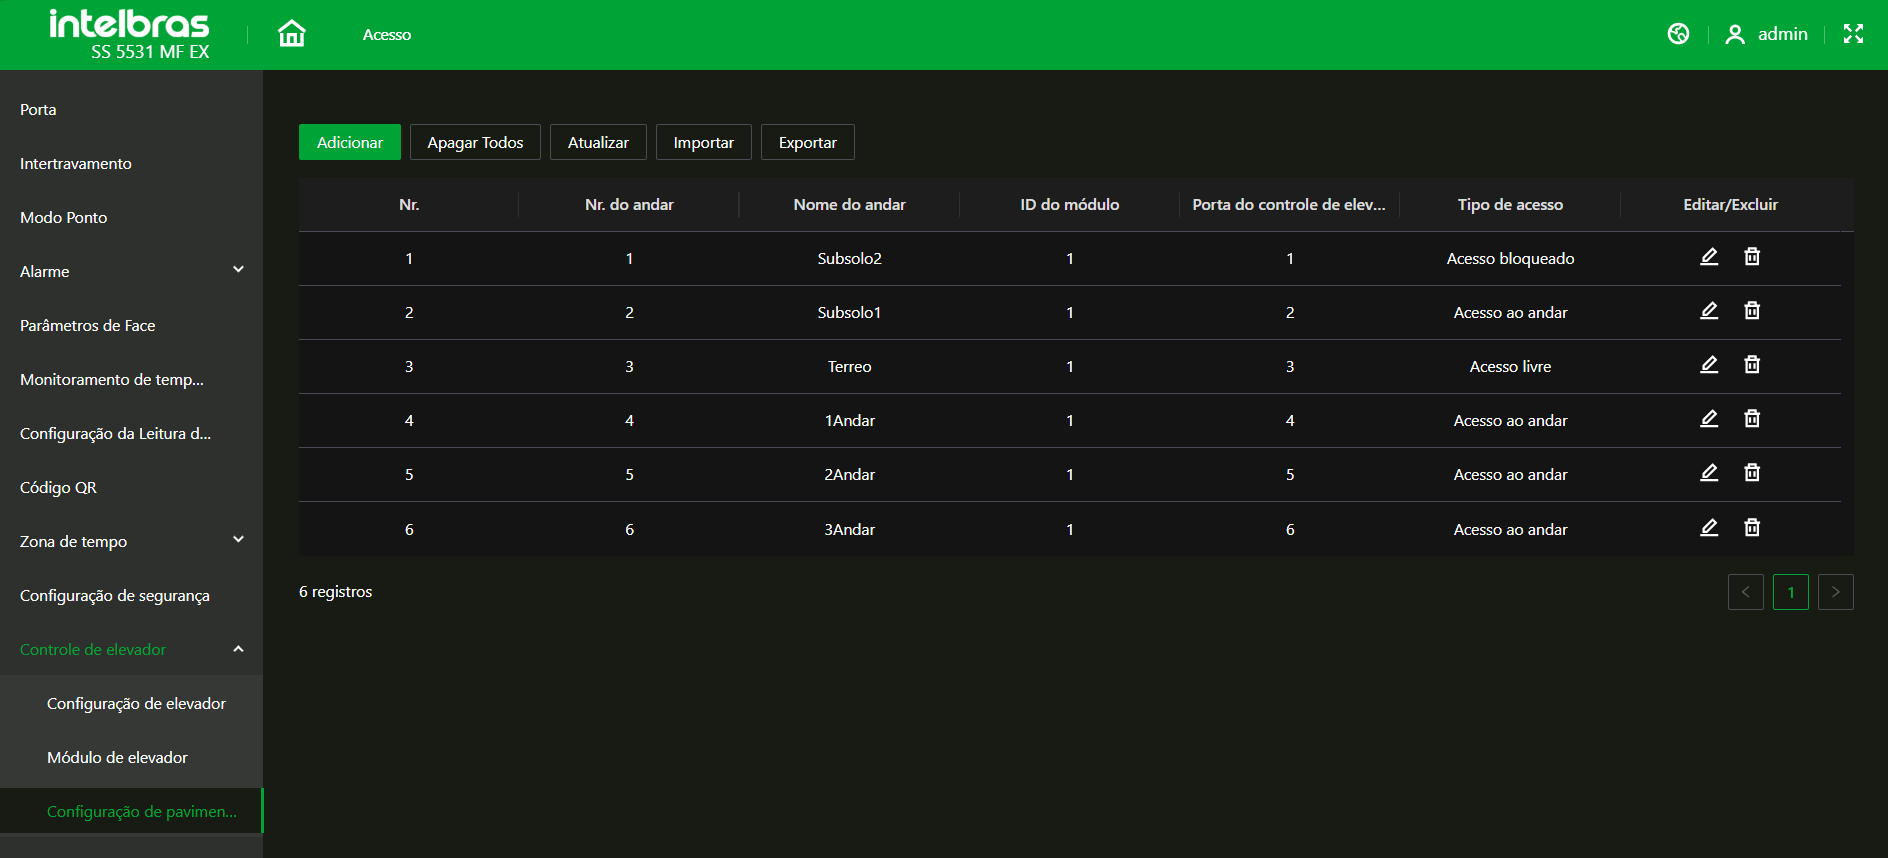
Task: Go to next page arrow
Action: click(x=1836, y=592)
